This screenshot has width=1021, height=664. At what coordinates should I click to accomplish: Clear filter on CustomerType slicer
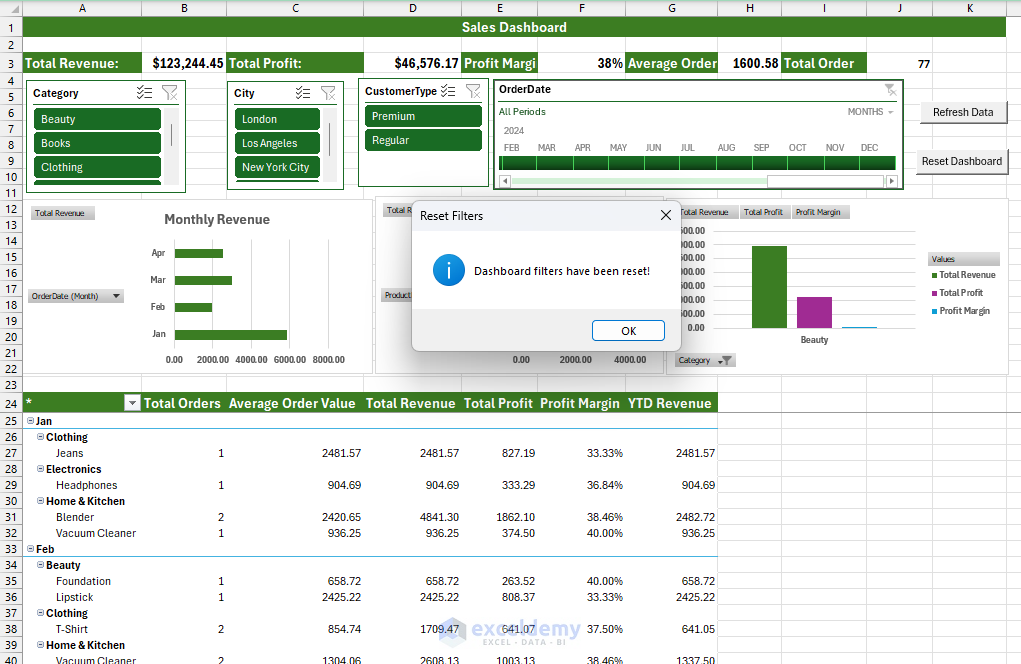click(x=473, y=90)
